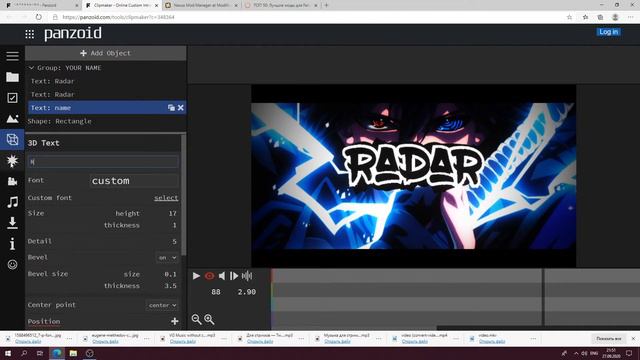The height and width of the screenshot is (360, 640).
Task: Switch to the fourth browser tab
Action: pos(281,5)
